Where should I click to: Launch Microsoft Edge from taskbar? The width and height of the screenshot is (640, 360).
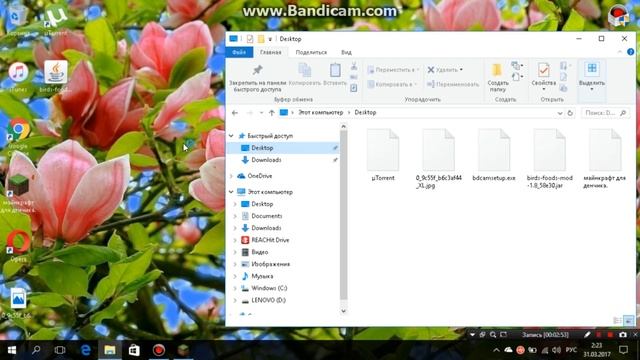pyautogui.click(x=85, y=350)
